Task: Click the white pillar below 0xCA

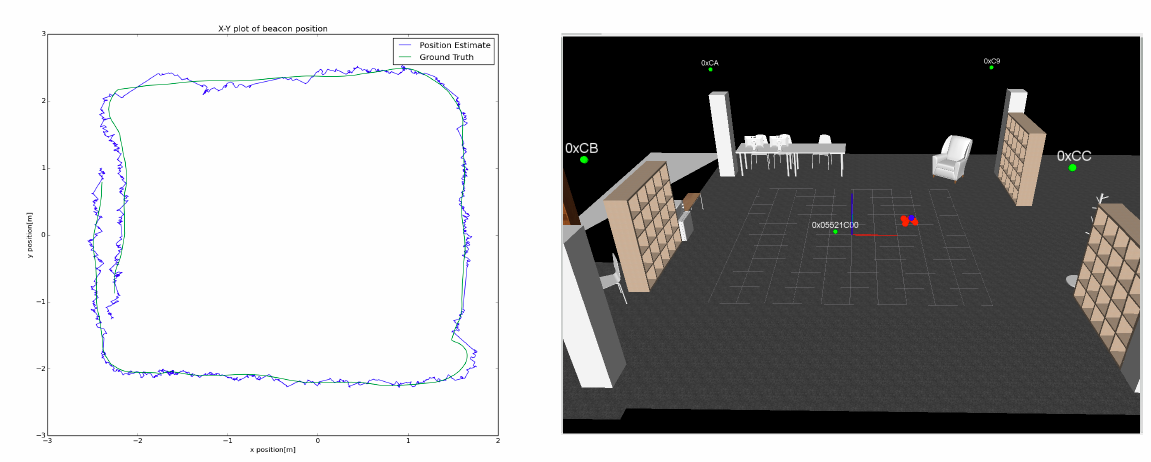Action: [x=722, y=135]
